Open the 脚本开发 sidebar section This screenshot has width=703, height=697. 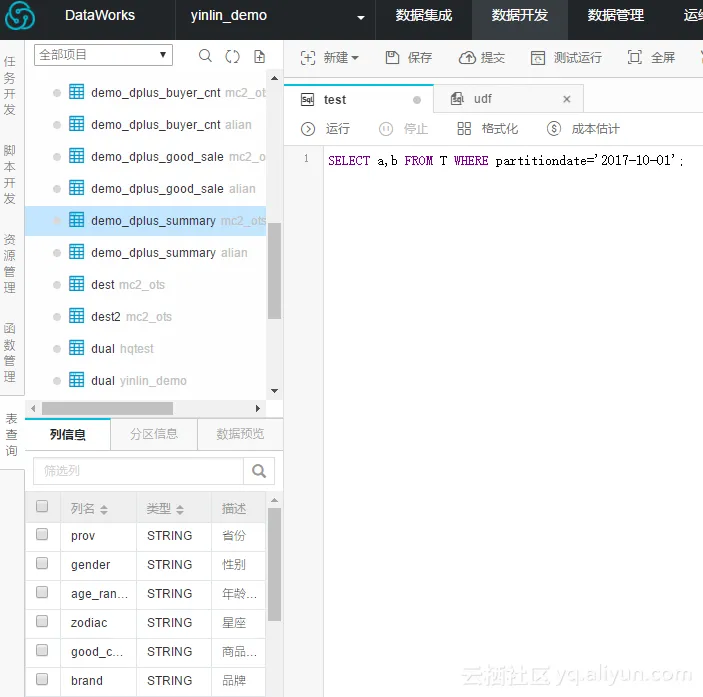pos(10,174)
